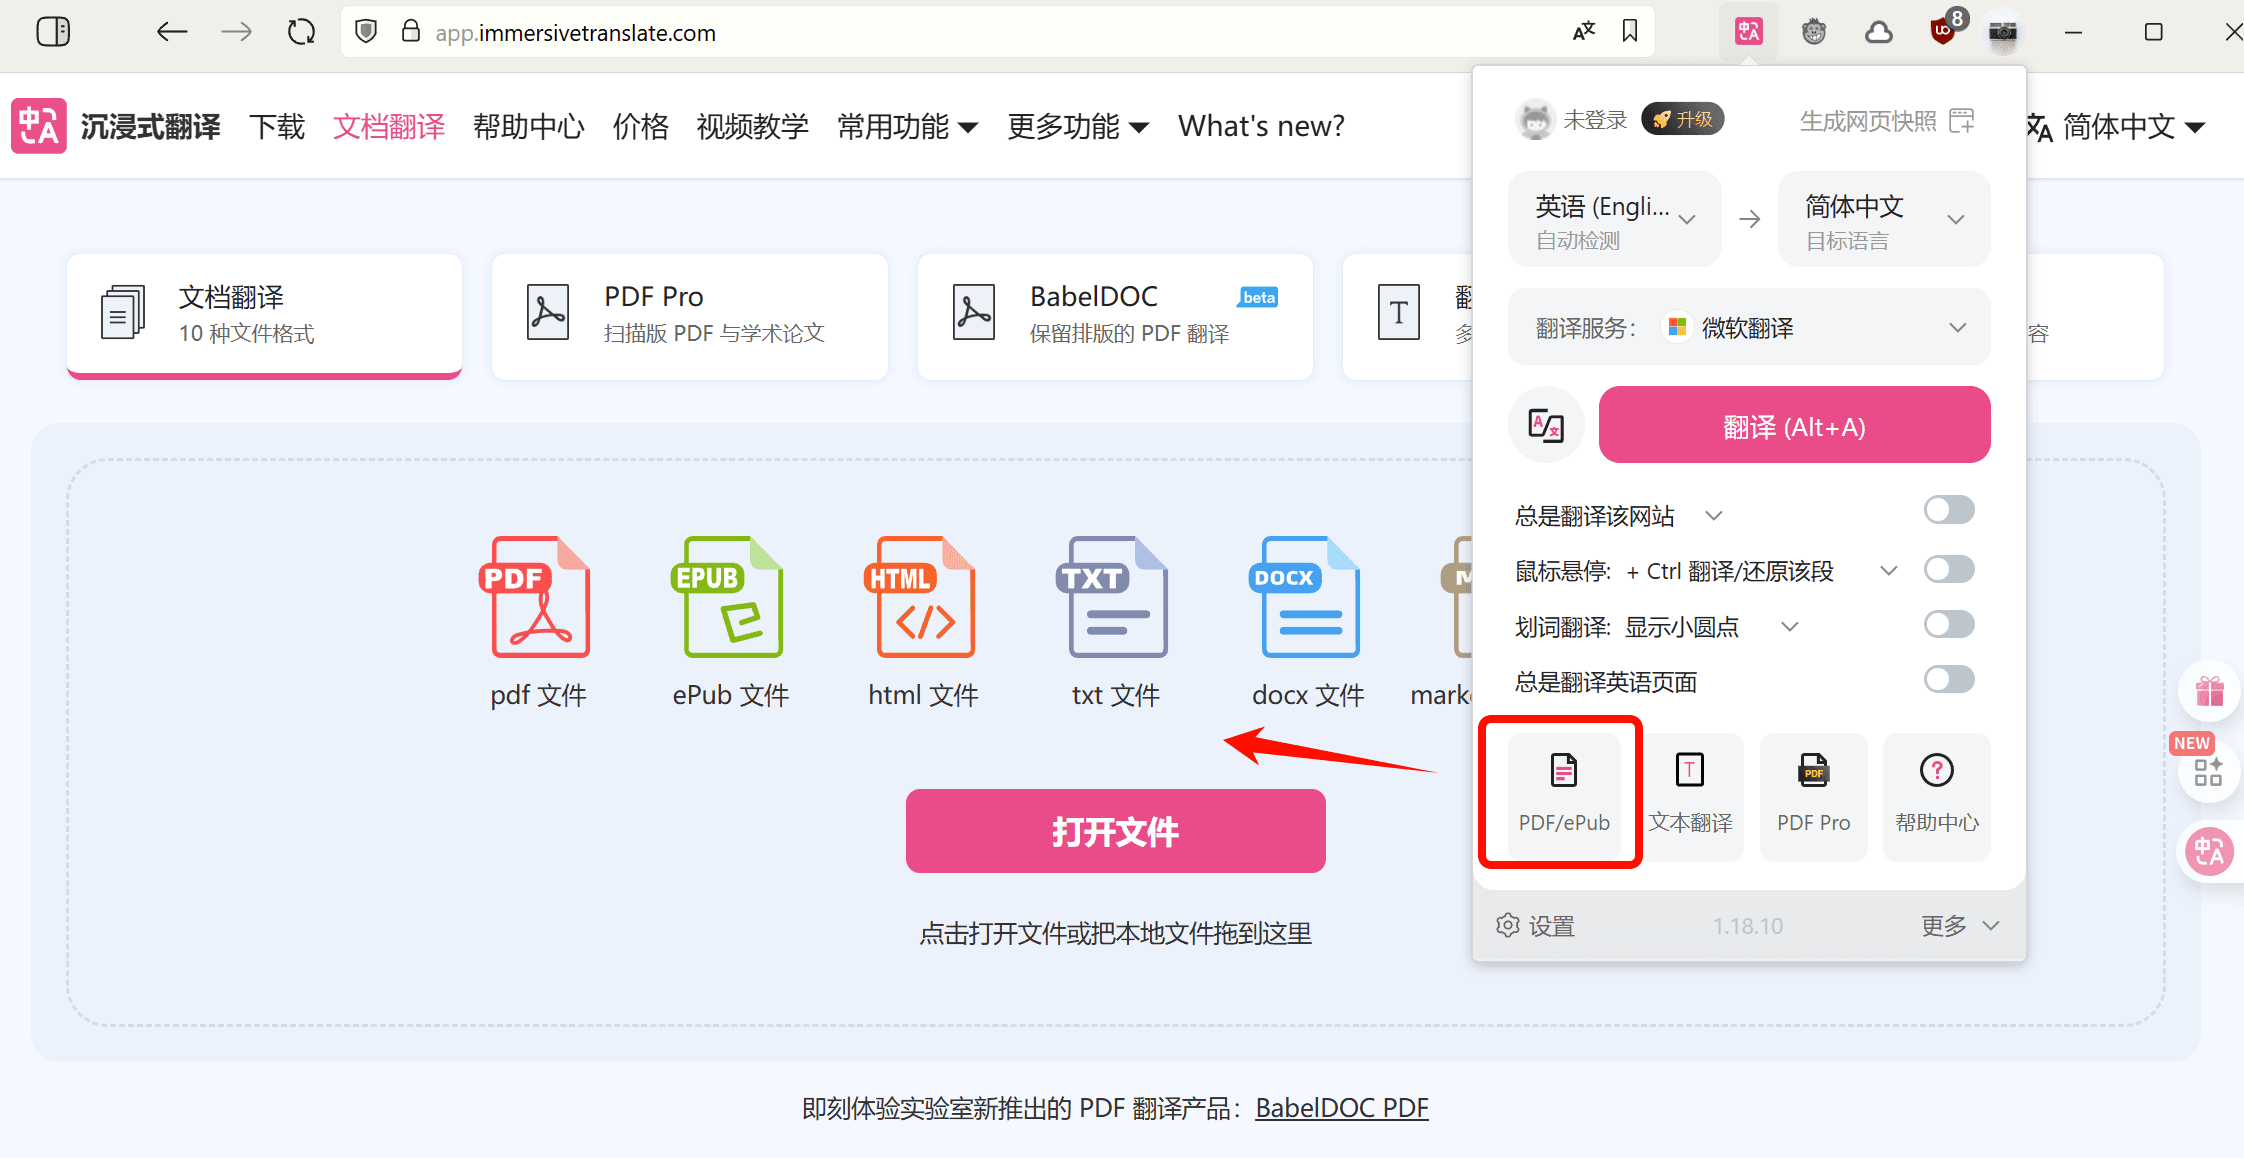The height and width of the screenshot is (1158, 2244).
Task: Click the camera screenshot extension icon
Action: [x=2002, y=32]
